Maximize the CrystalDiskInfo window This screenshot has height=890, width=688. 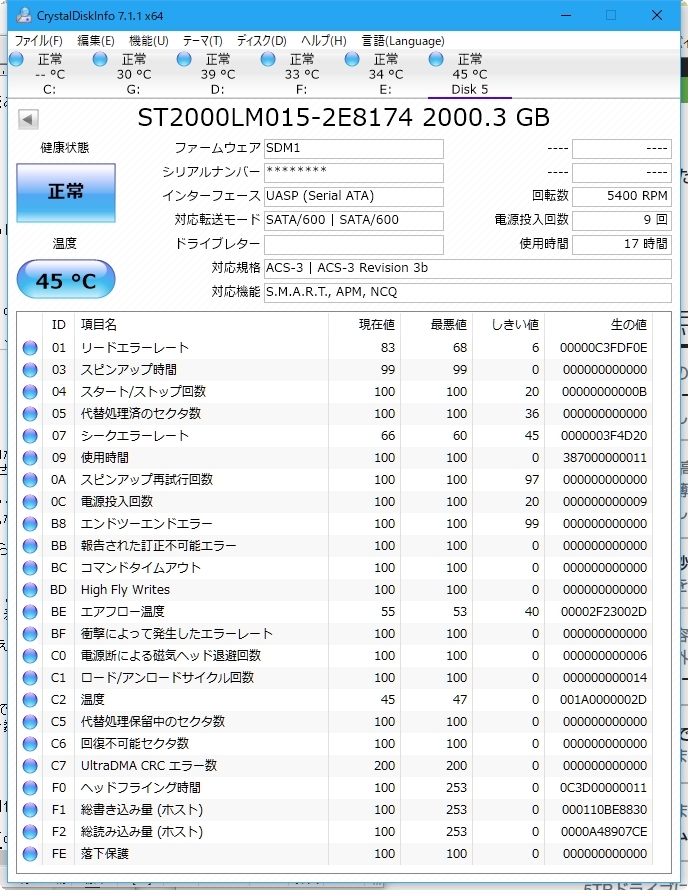coord(611,15)
